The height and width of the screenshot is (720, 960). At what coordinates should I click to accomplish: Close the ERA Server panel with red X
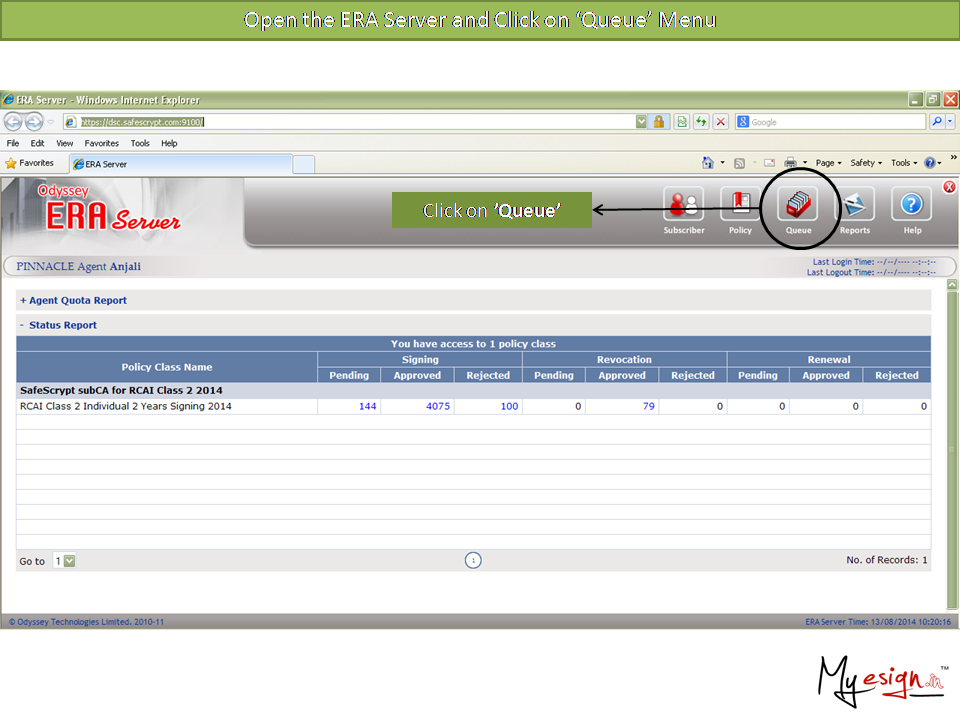click(949, 187)
